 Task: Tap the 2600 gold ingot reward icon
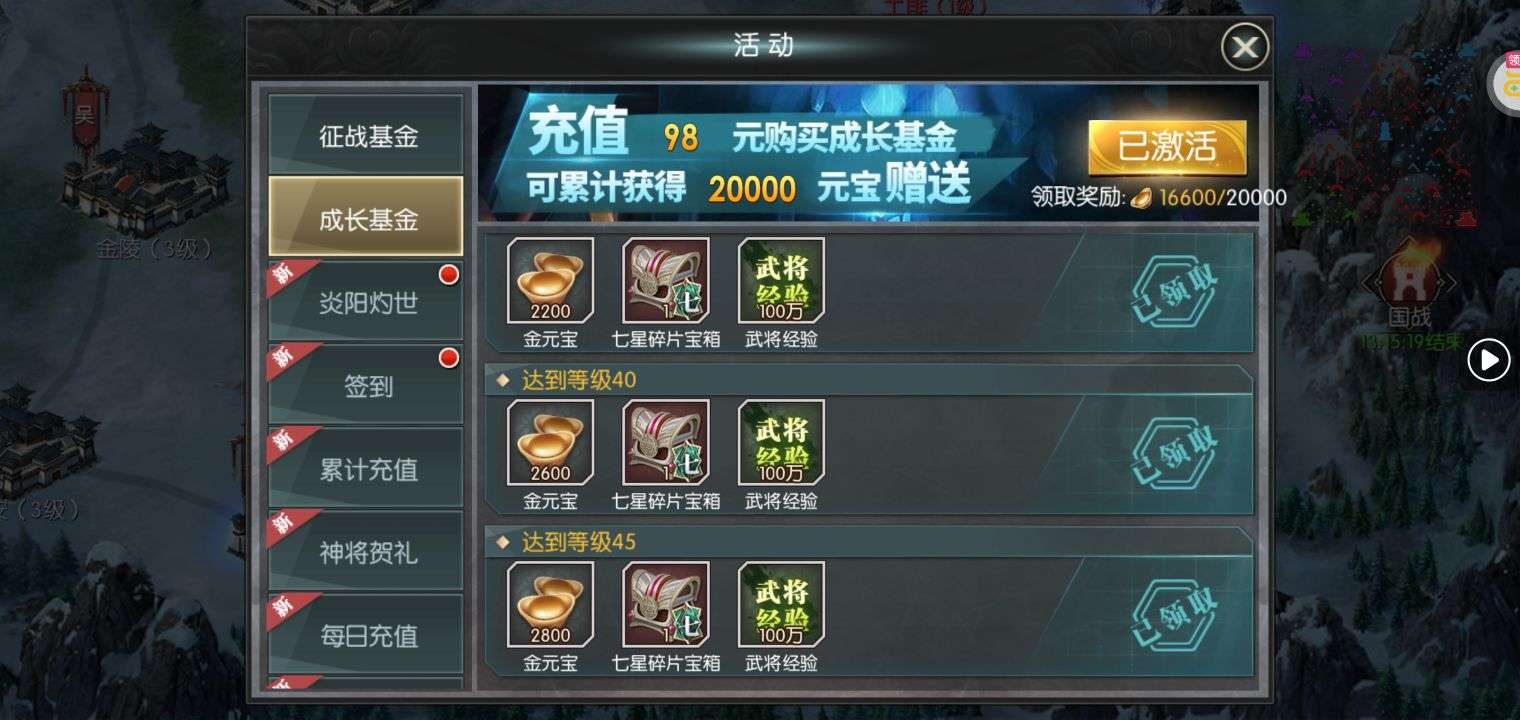550,442
